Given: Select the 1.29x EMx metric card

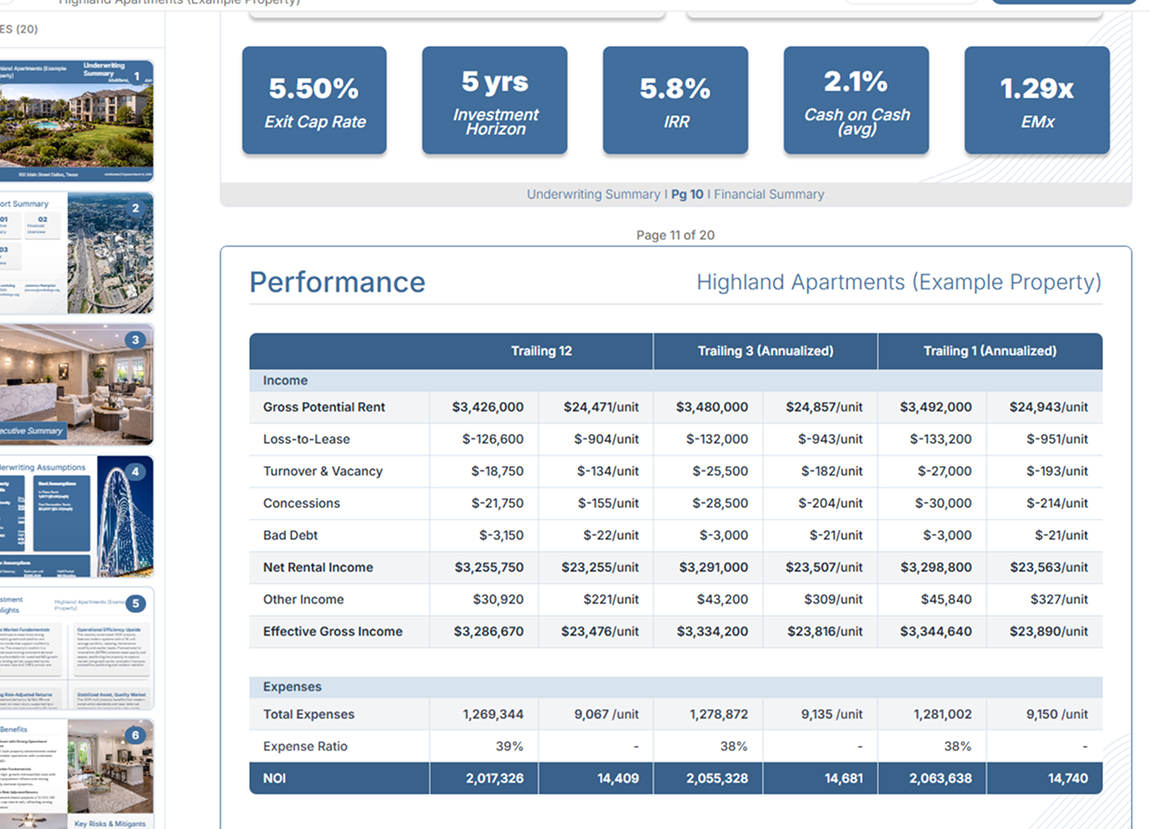Looking at the screenshot, I should click(x=1036, y=101).
